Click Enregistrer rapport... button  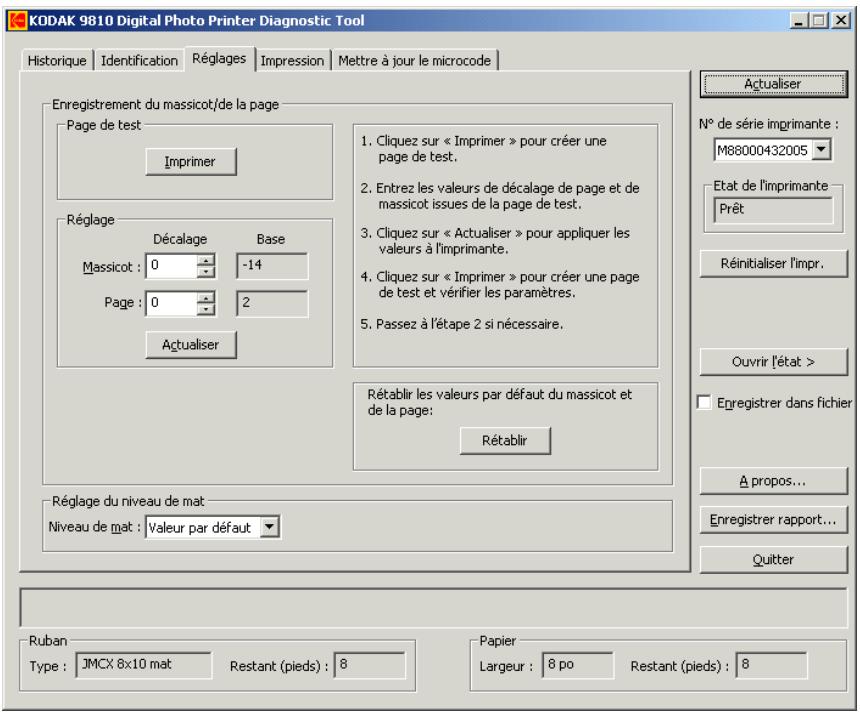(x=773, y=520)
